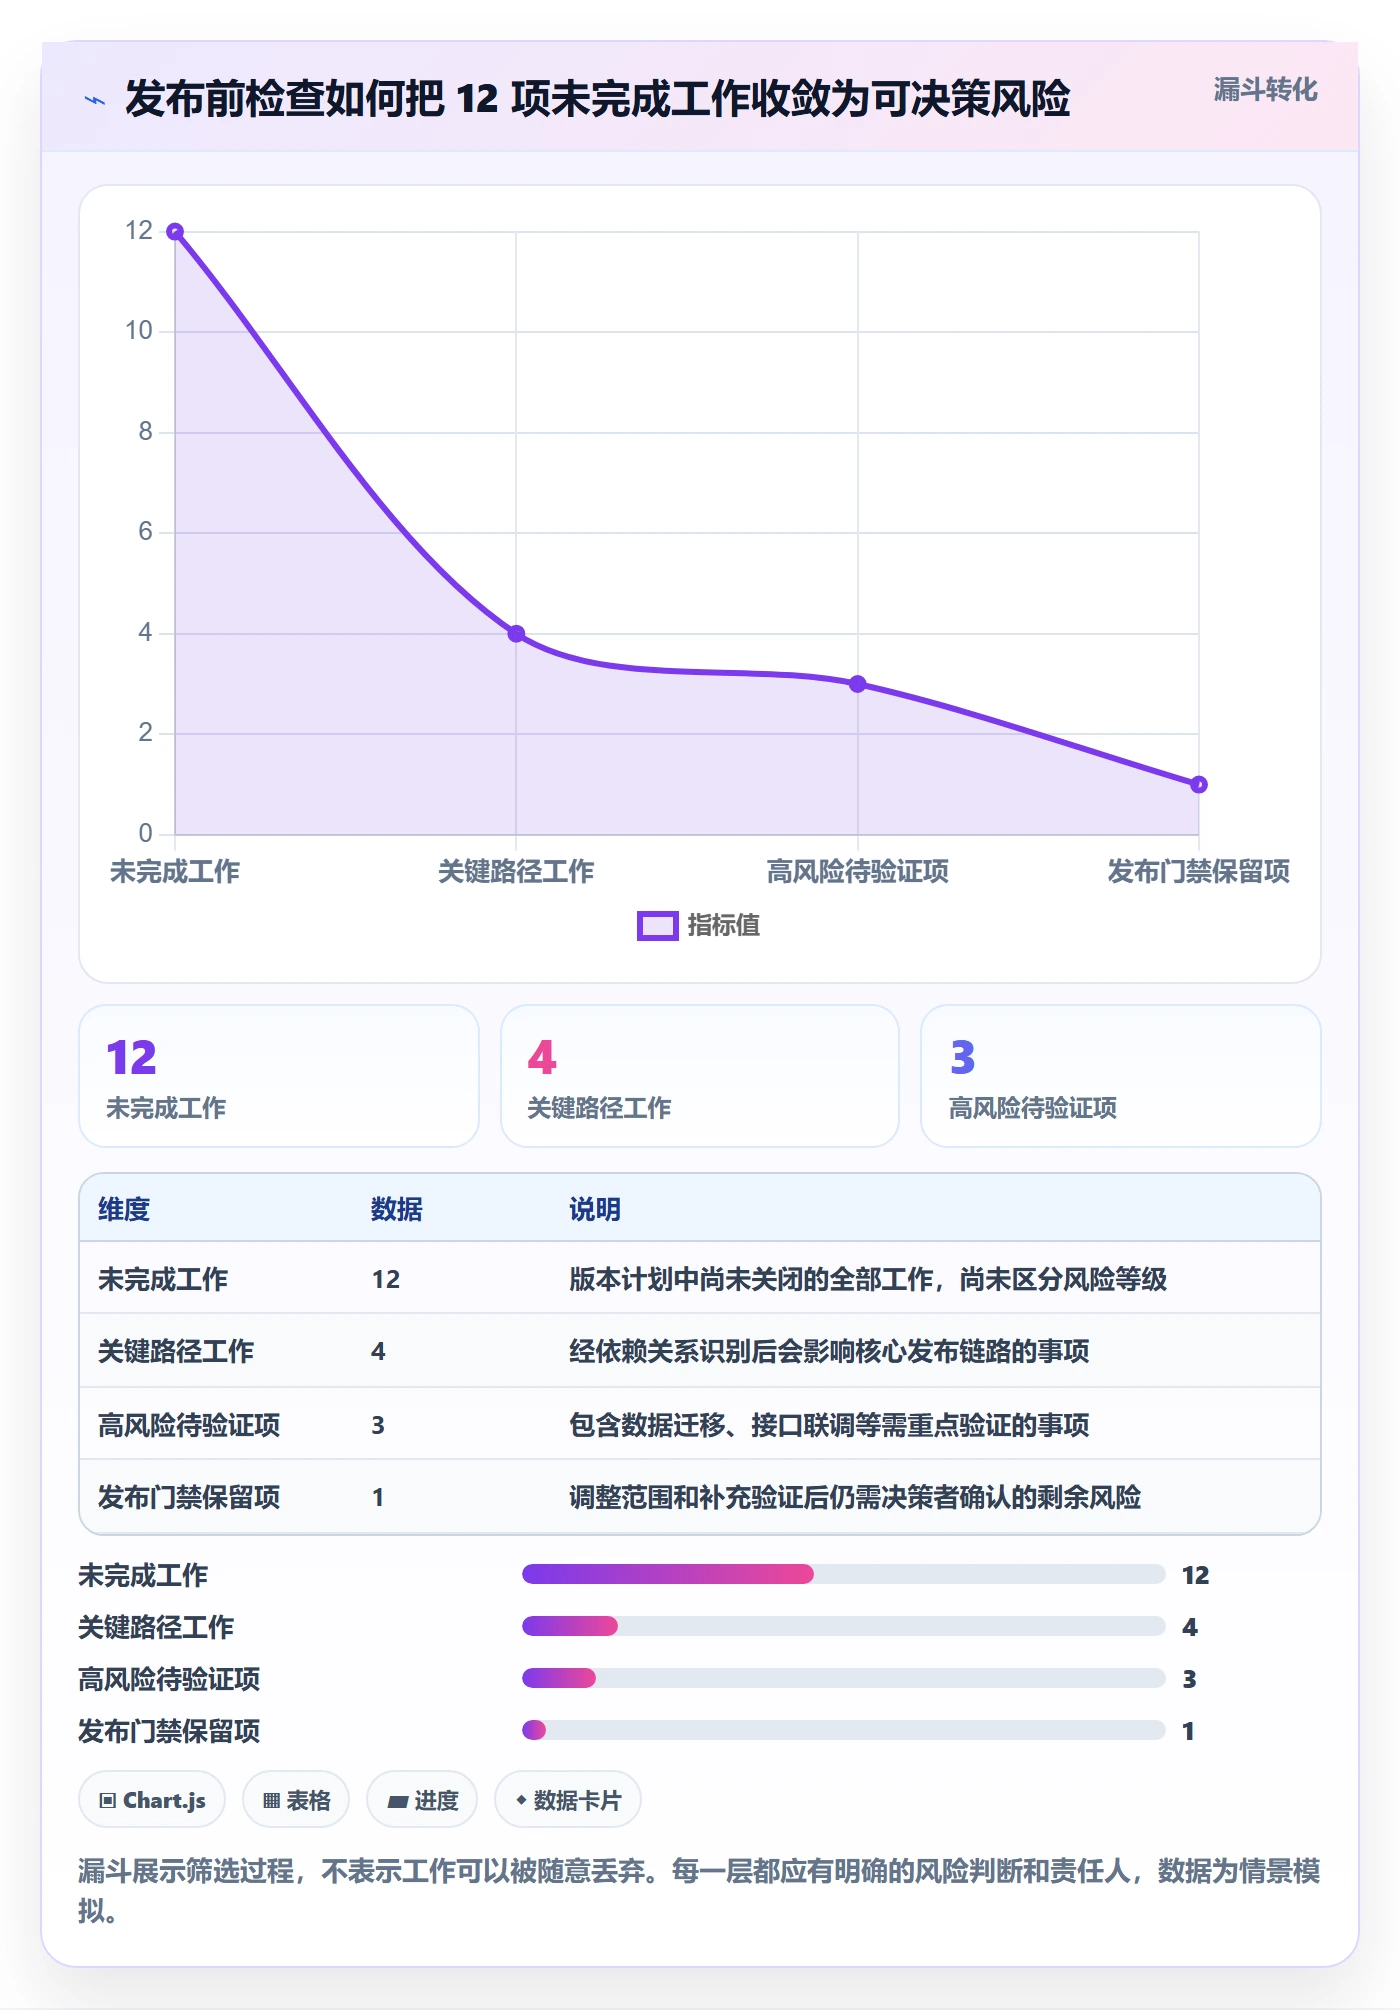Click the footnote starting with 漏斗展示筛选过程

pyautogui.click(x=699, y=1890)
